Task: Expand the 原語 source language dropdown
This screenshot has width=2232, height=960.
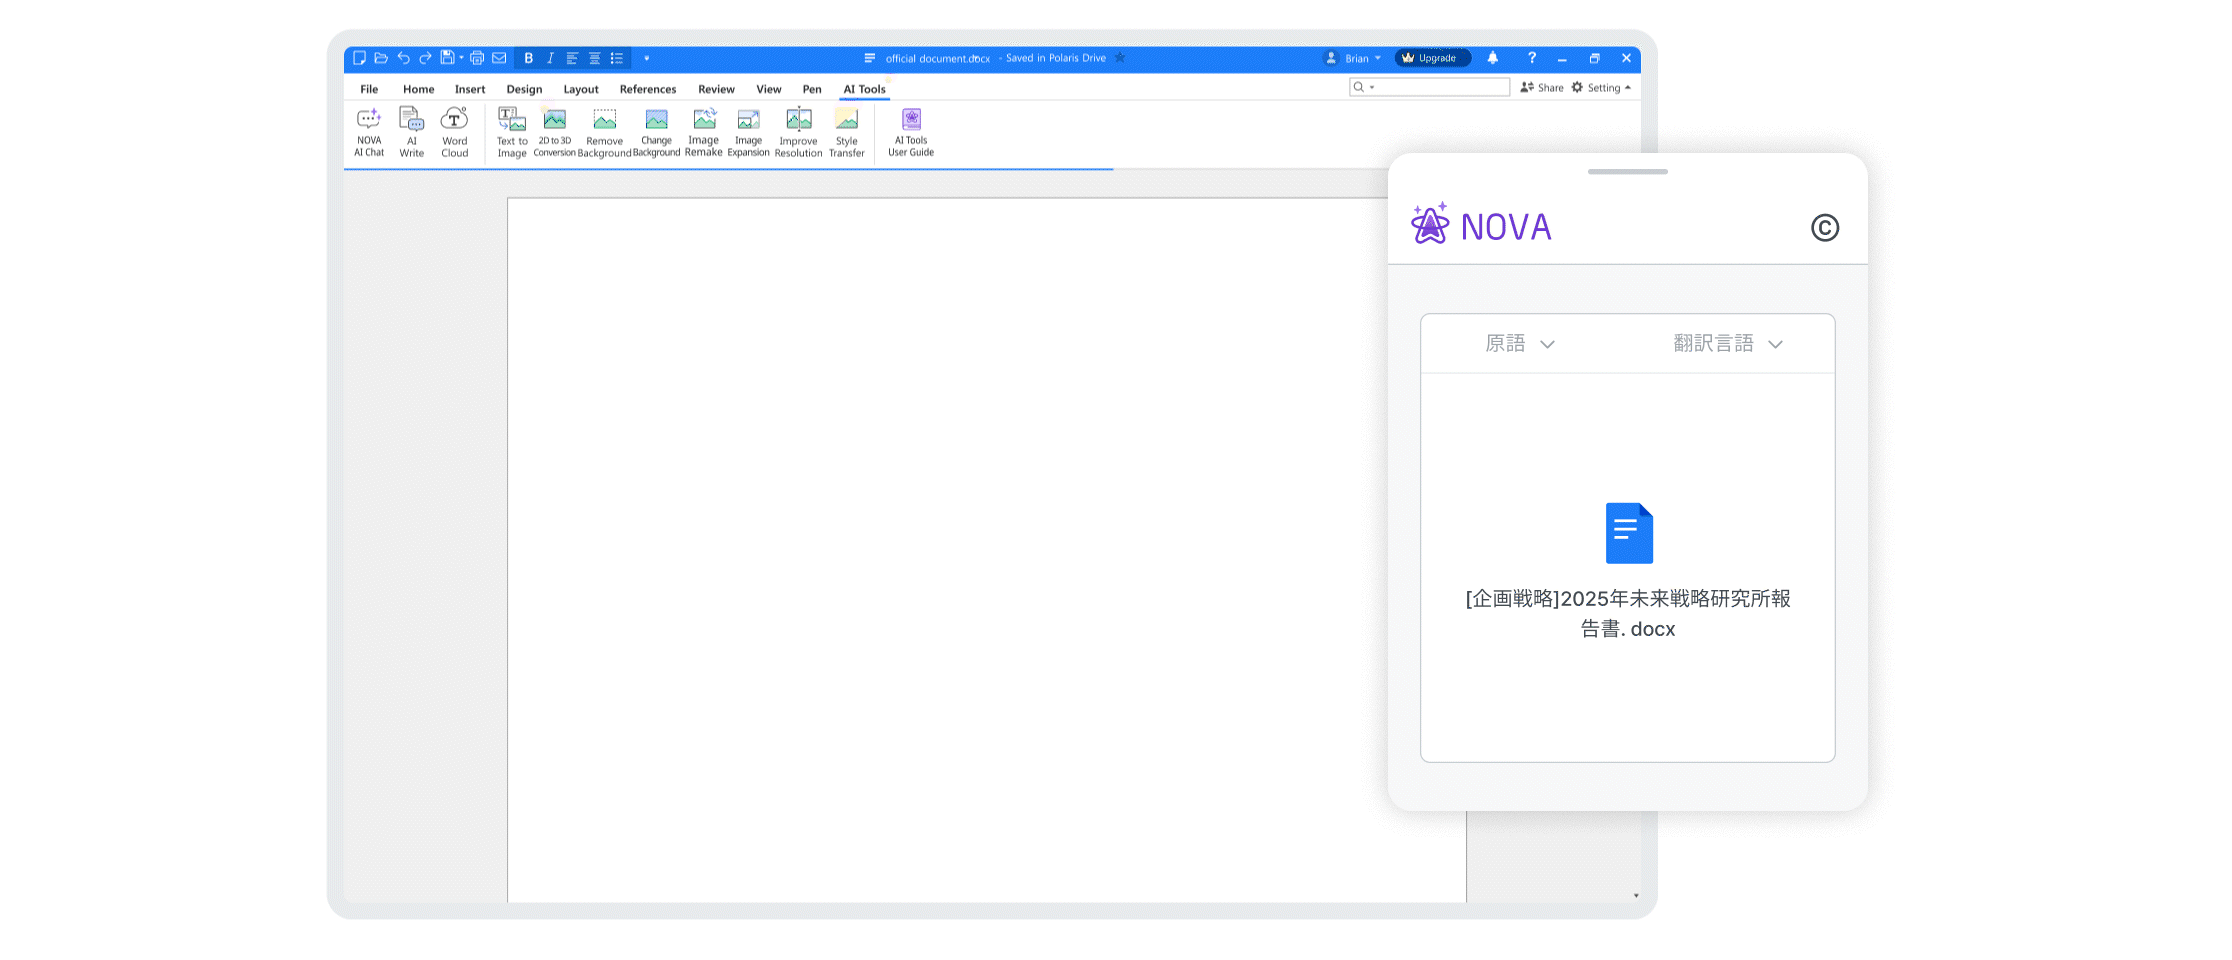Action: 1519,344
